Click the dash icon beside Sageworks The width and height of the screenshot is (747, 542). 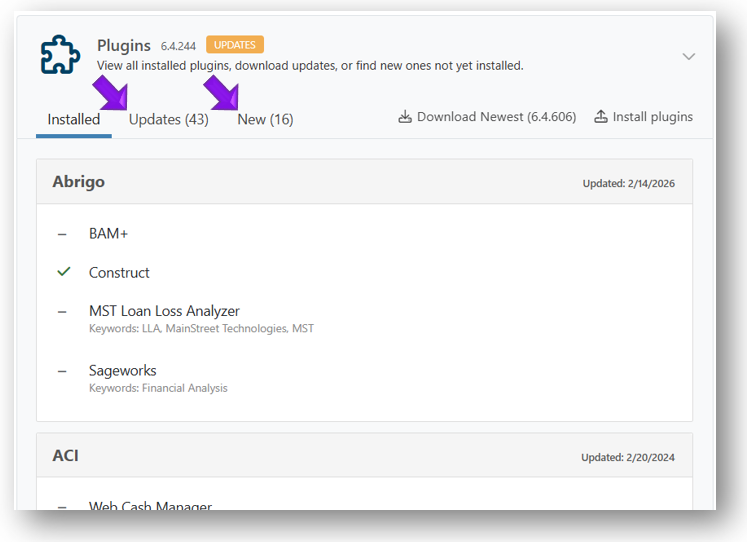pos(62,371)
